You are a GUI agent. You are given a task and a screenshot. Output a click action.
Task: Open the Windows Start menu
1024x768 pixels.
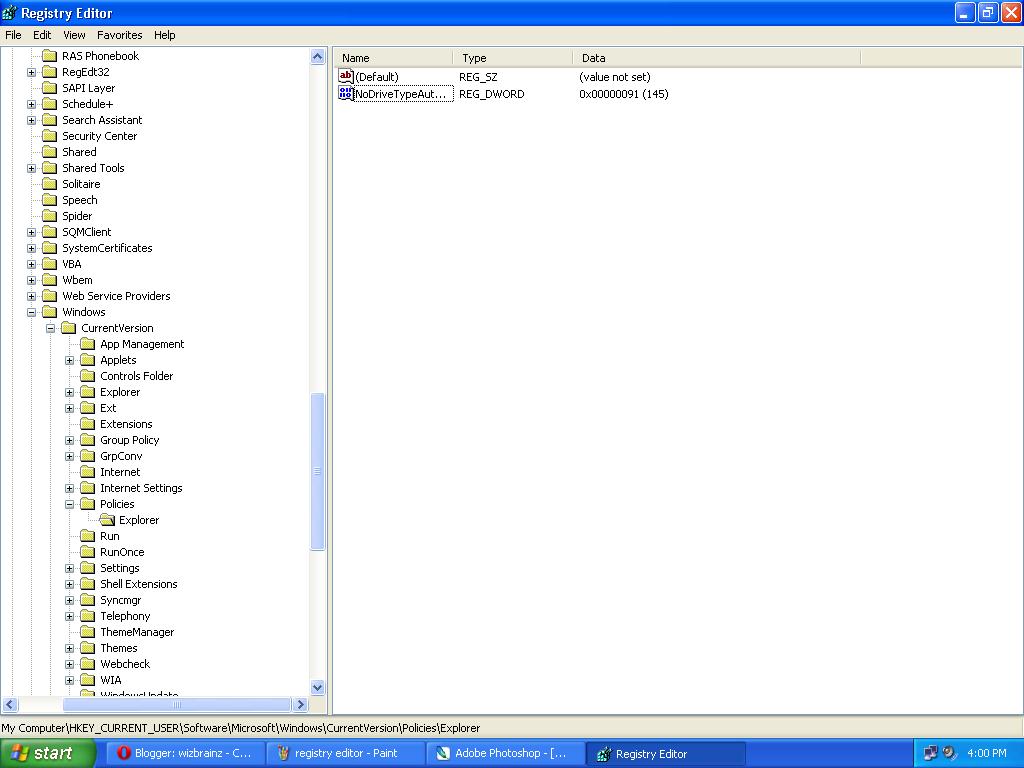click(x=48, y=753)
